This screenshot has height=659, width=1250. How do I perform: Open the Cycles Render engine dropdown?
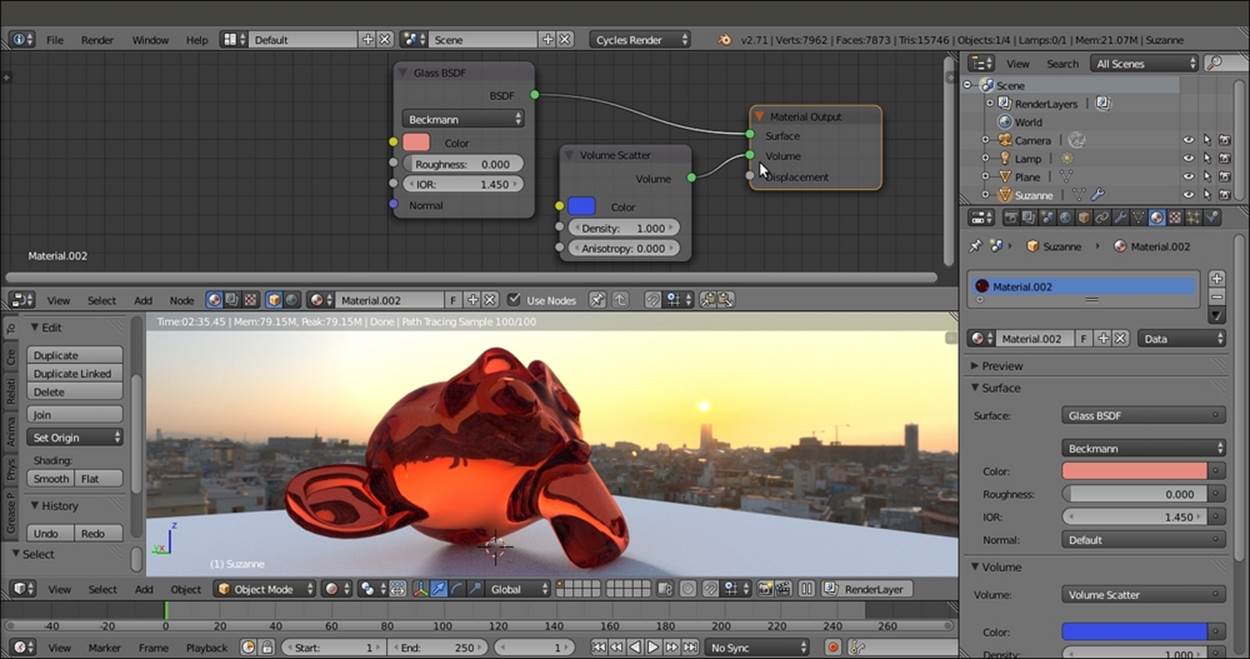640,40
